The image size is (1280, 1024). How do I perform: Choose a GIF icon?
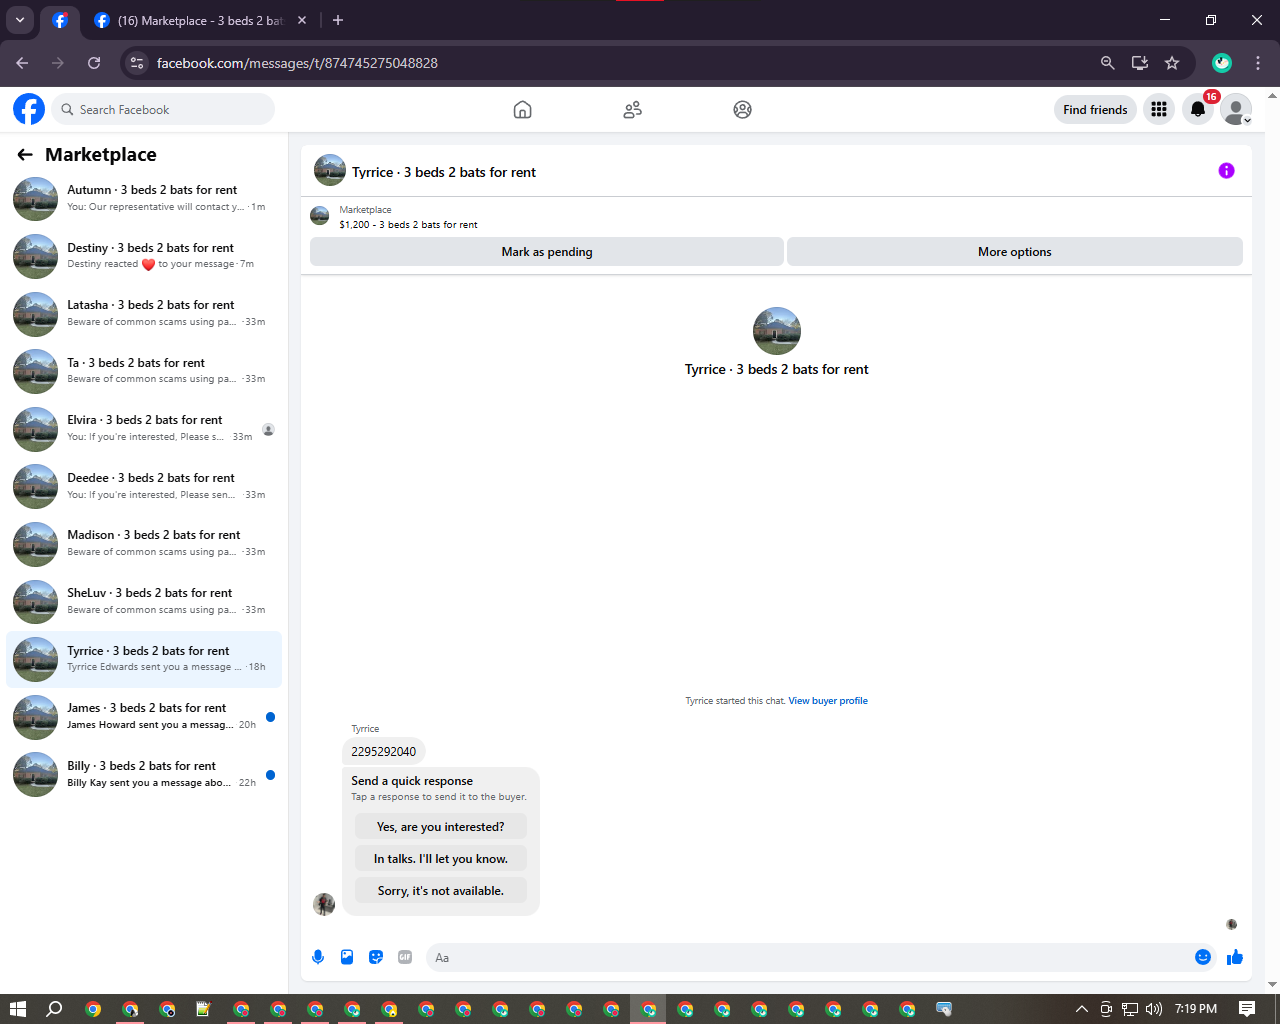tap(405, 957)
